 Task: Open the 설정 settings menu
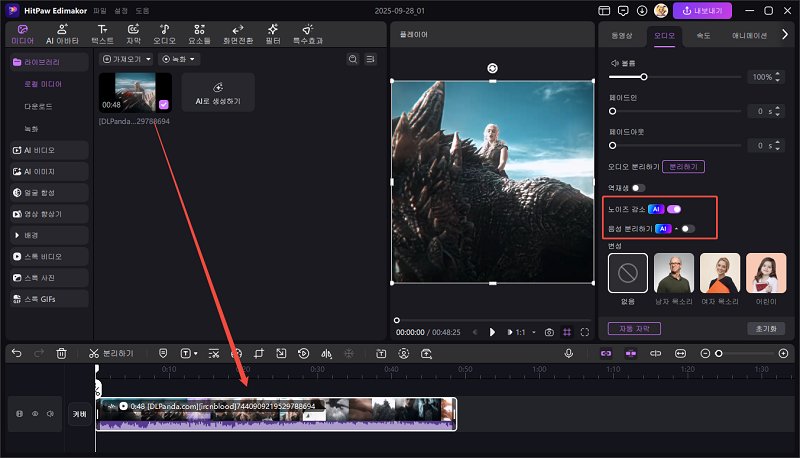pos(121,11)
